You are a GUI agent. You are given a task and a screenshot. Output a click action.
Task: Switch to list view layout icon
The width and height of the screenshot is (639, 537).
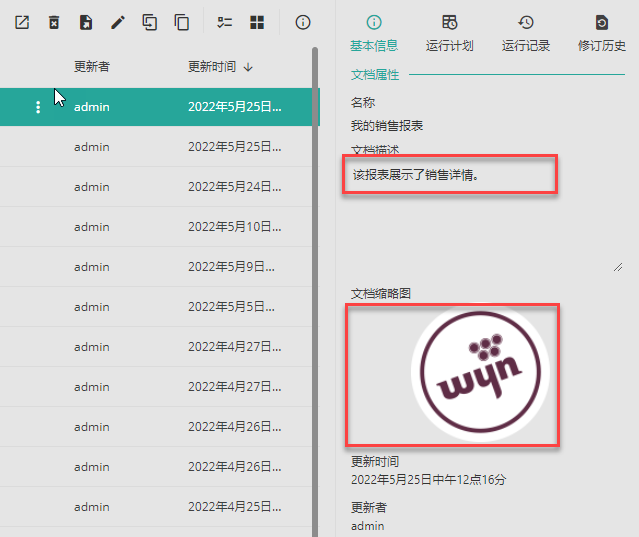[225, 22]
